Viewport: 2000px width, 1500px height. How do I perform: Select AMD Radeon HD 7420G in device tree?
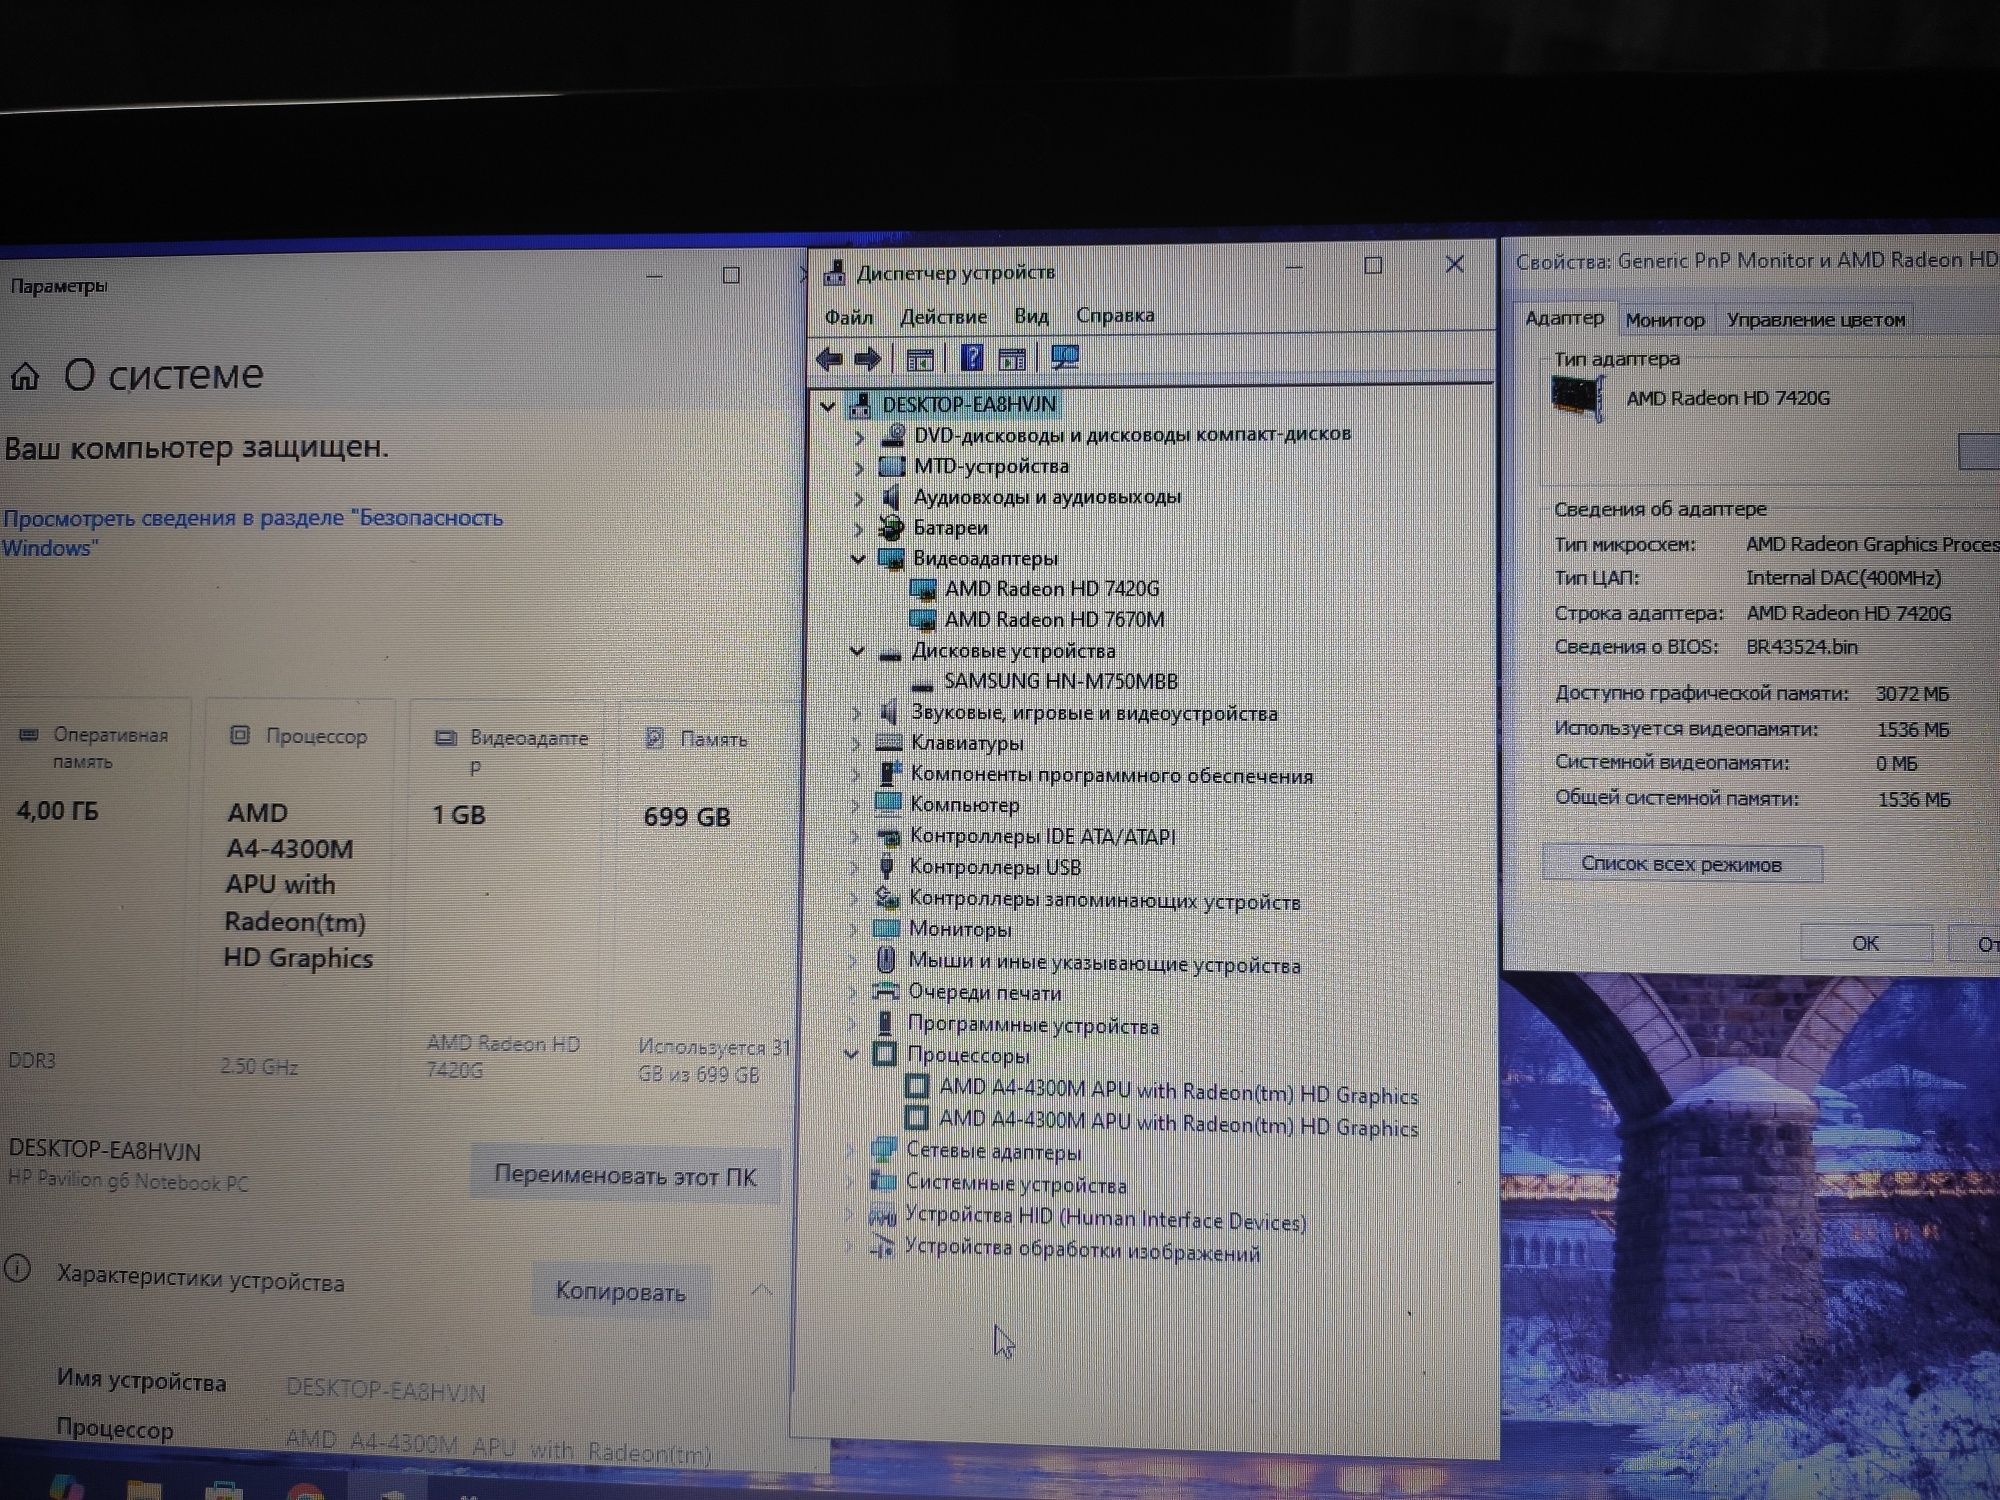click(x=1052, y=589)
